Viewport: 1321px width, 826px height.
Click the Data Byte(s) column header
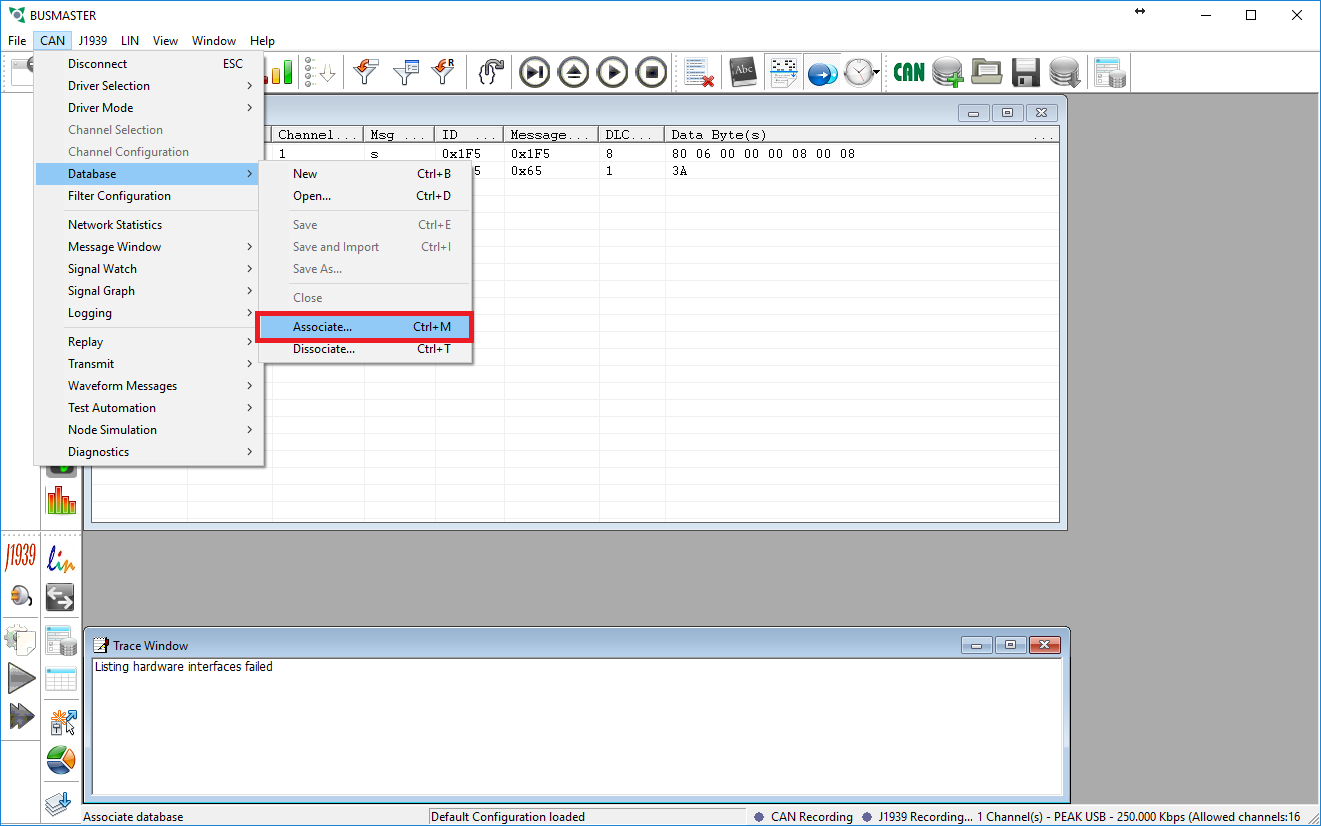tap(861, 135)
